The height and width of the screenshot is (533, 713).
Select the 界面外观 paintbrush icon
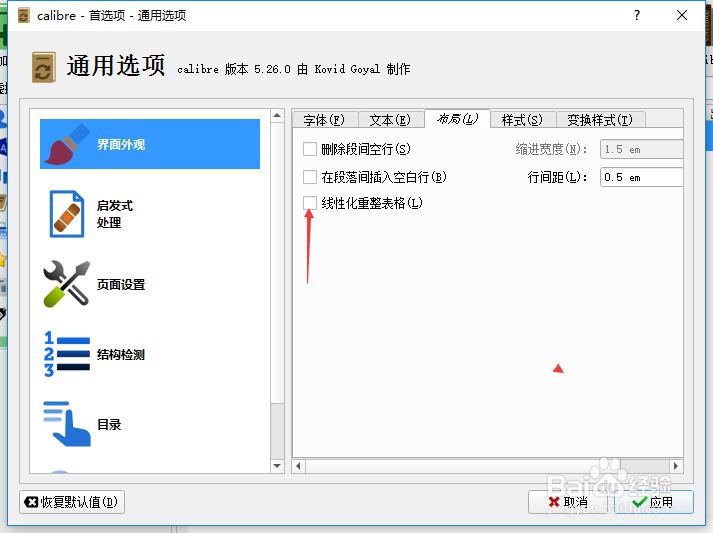[x=67, y=144]
